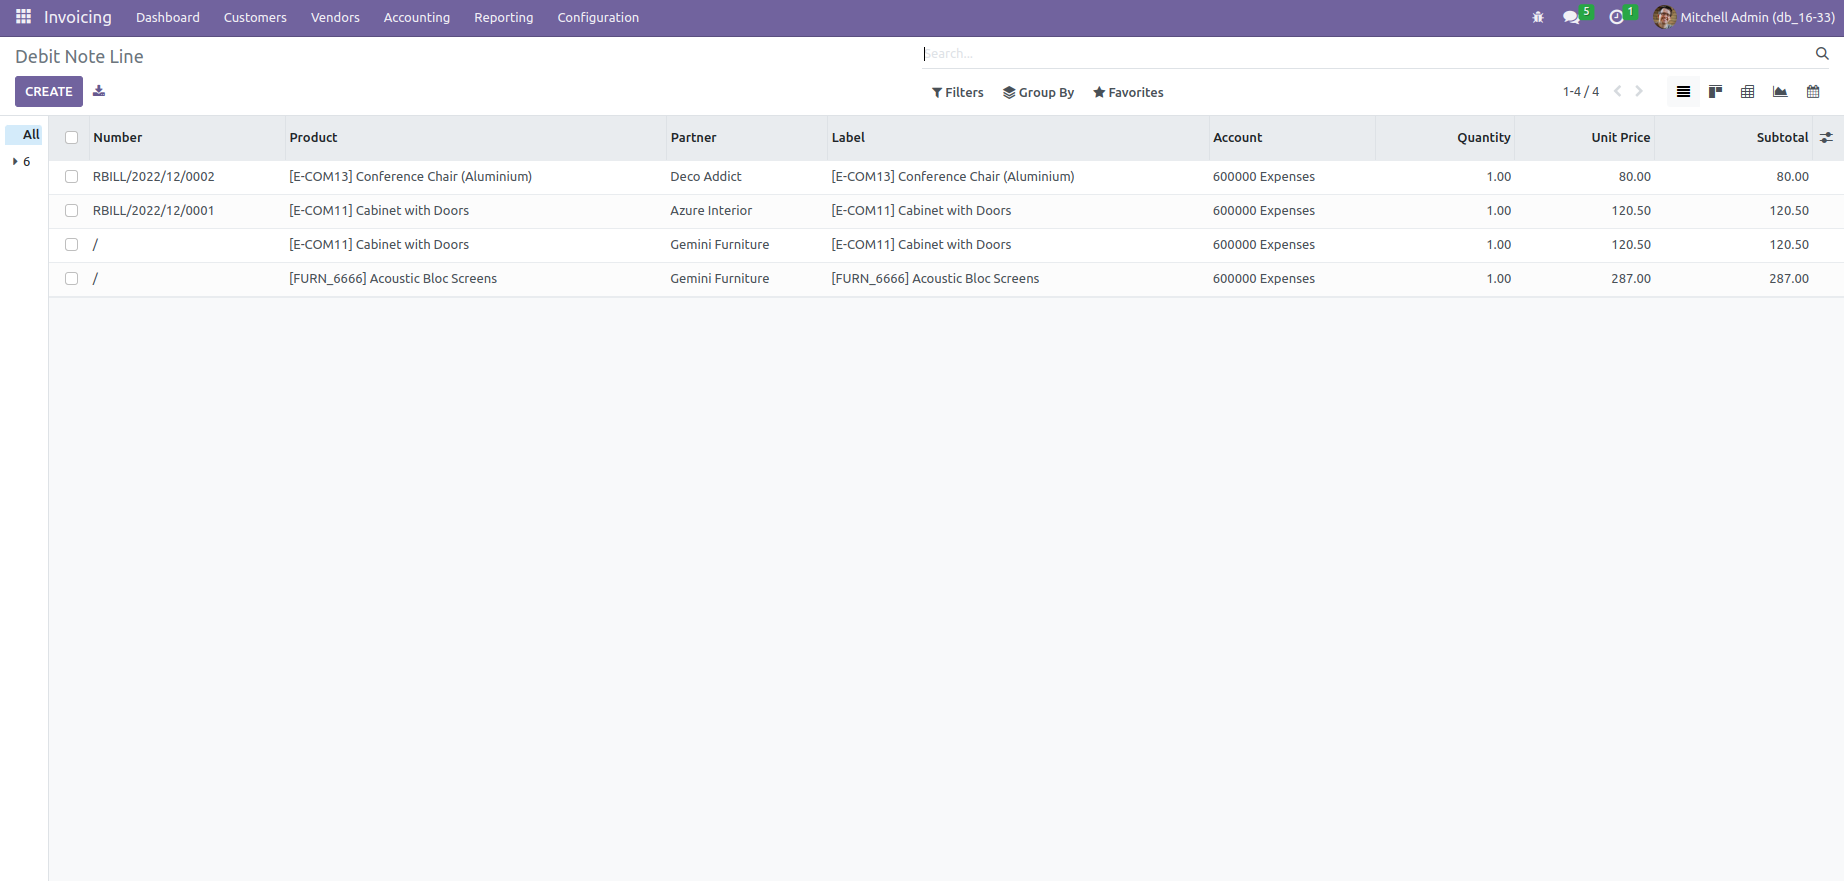Image resolution: width=1844 pixels, height=881 pixels.
Task: Click quantity 1.00 in the Deco Addict row
Action: point(1499,177)
